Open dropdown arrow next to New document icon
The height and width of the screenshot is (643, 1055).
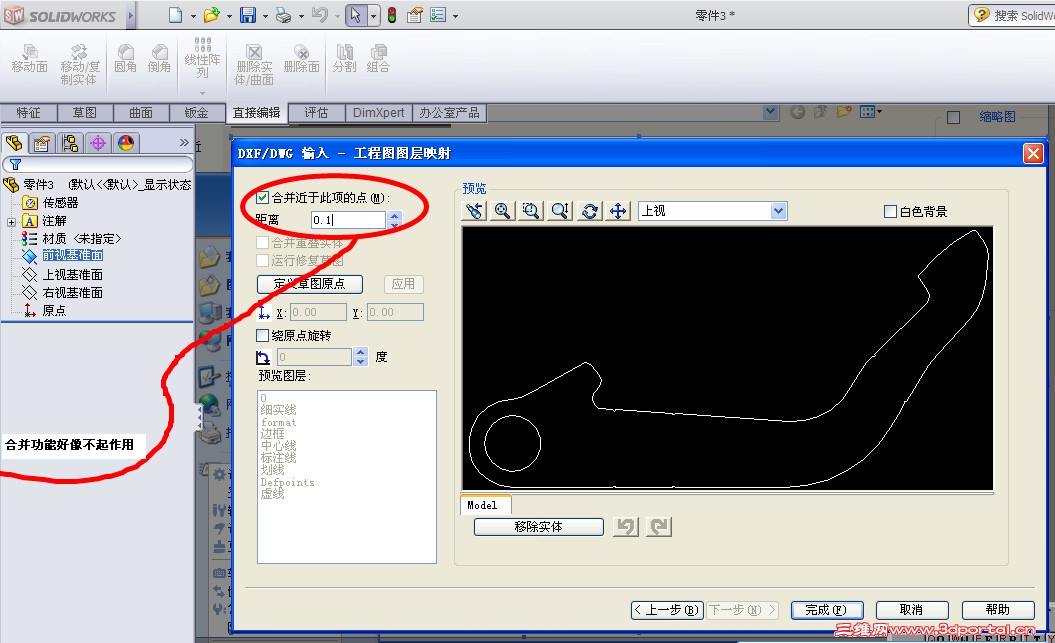(193, 16)
